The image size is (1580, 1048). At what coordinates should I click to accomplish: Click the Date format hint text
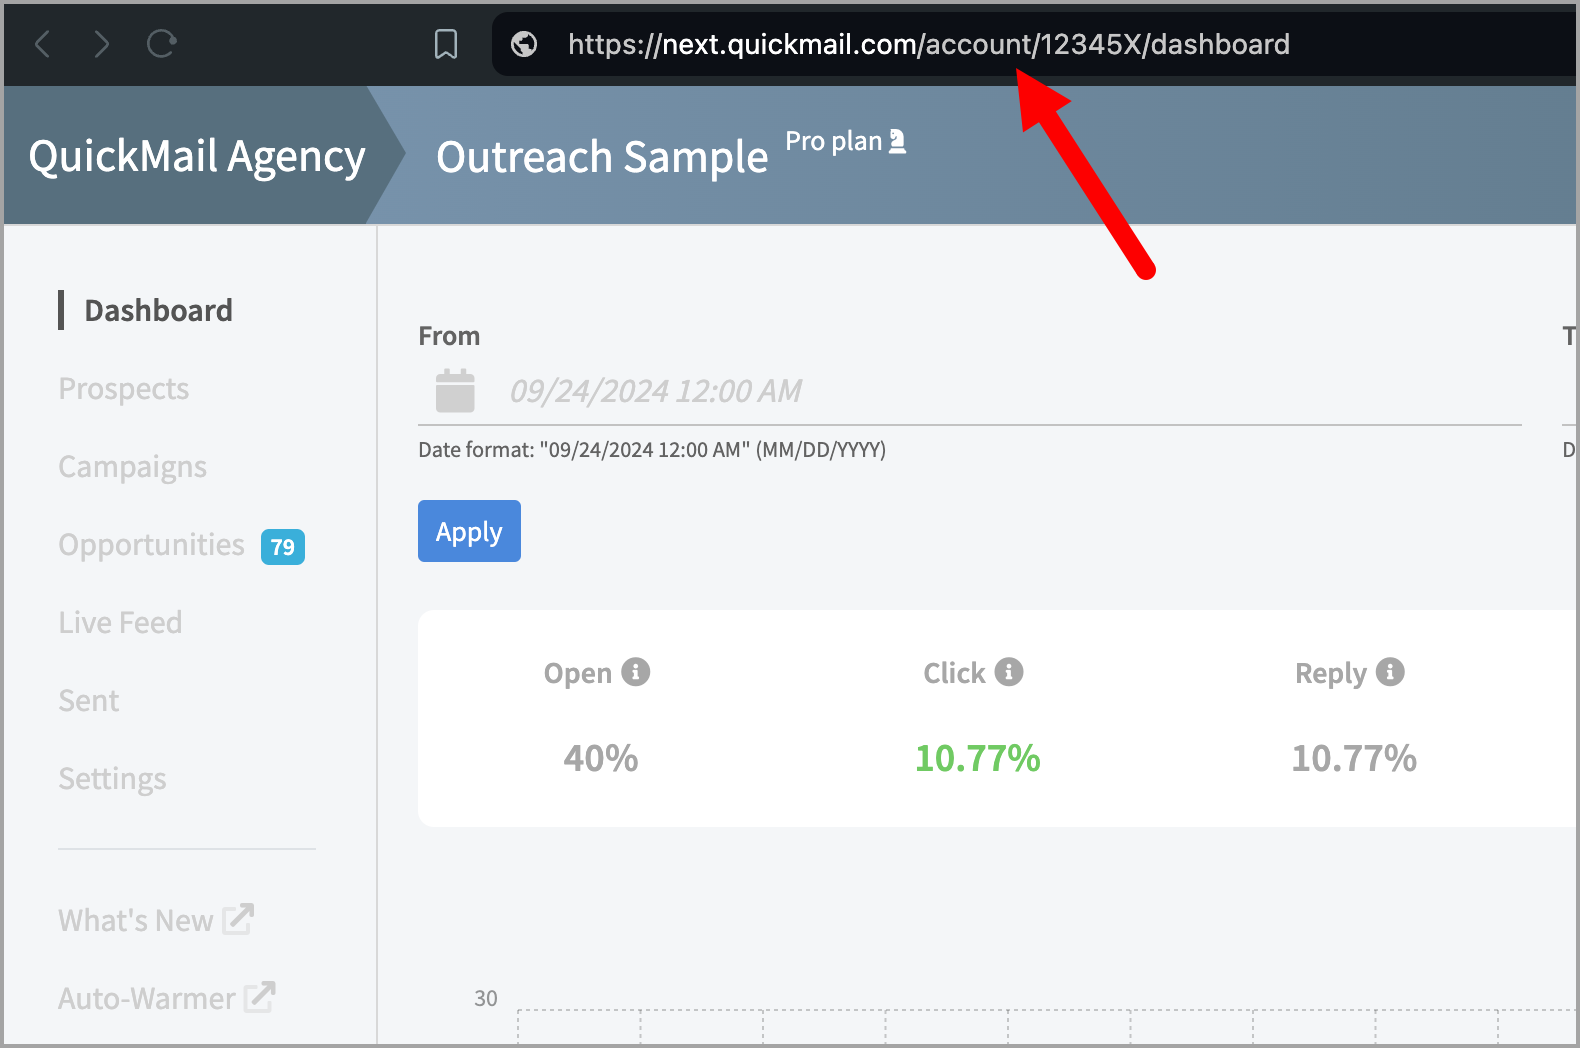tap(652, 450)
